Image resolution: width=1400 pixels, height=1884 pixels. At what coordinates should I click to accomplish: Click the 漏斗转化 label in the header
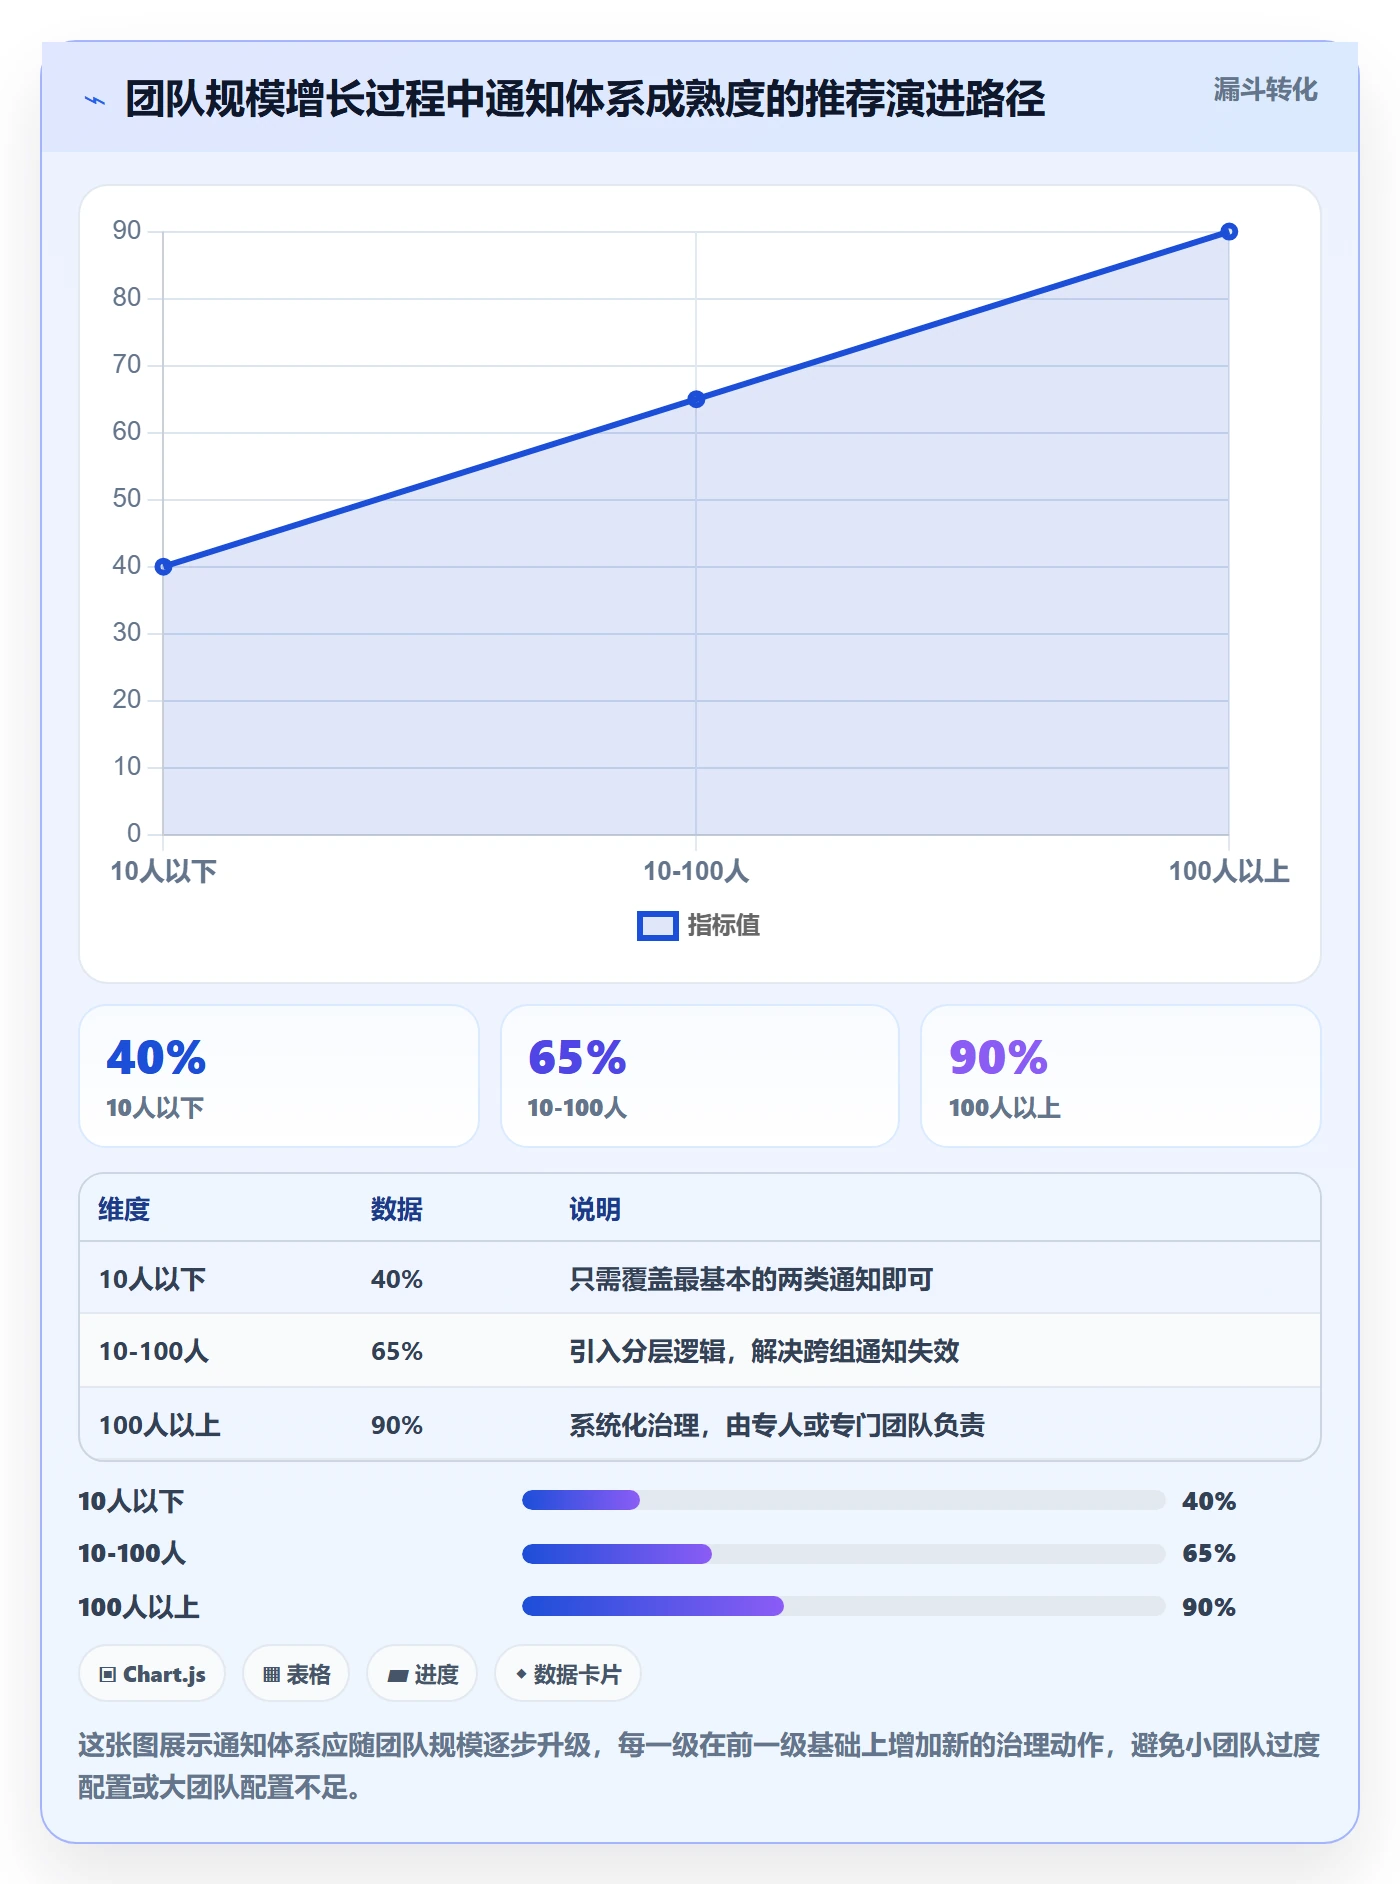point(1265,90)
